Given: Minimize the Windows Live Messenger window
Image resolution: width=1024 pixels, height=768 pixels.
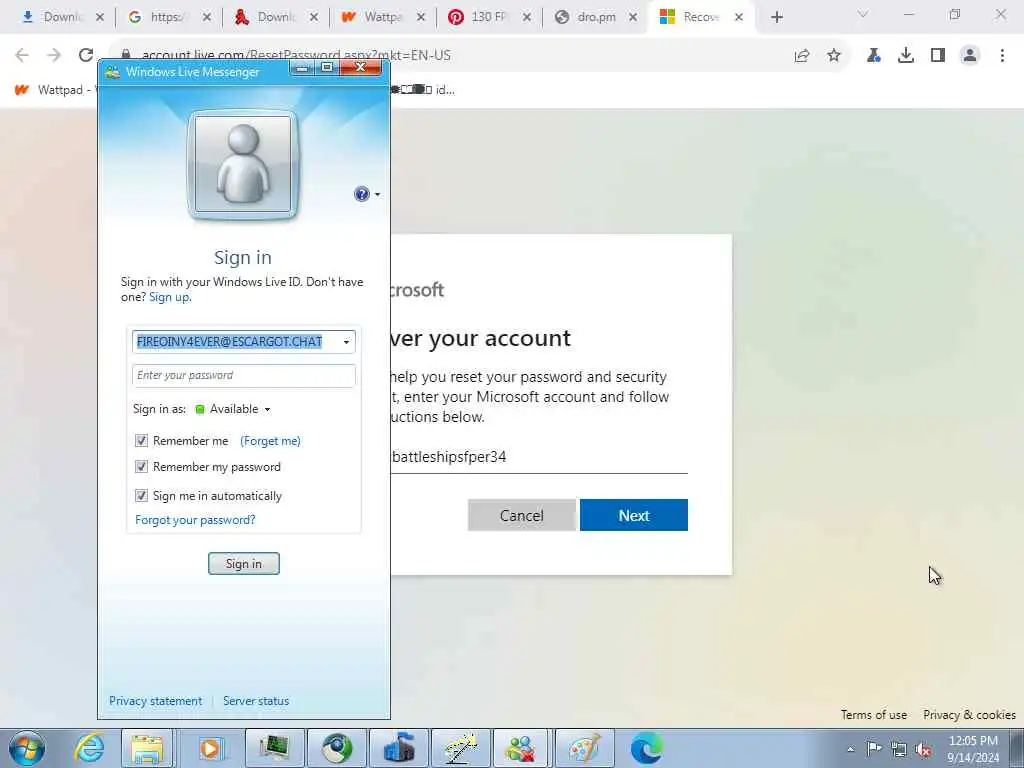Looking at the screenshot, I should 302,68.
